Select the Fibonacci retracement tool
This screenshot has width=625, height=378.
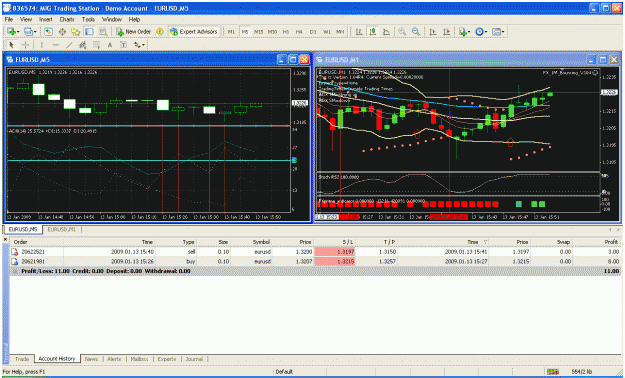pos(96,45)
